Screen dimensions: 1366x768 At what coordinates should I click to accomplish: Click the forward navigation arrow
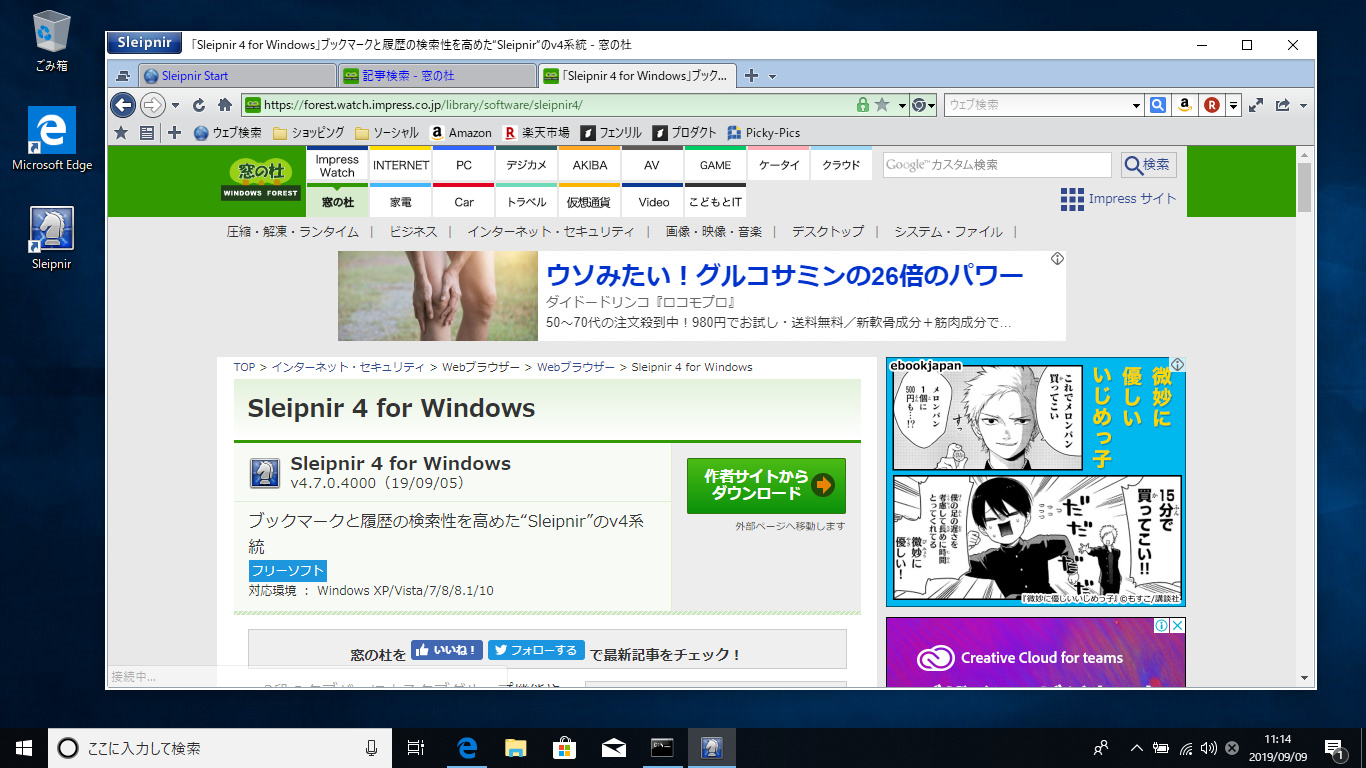152,104
